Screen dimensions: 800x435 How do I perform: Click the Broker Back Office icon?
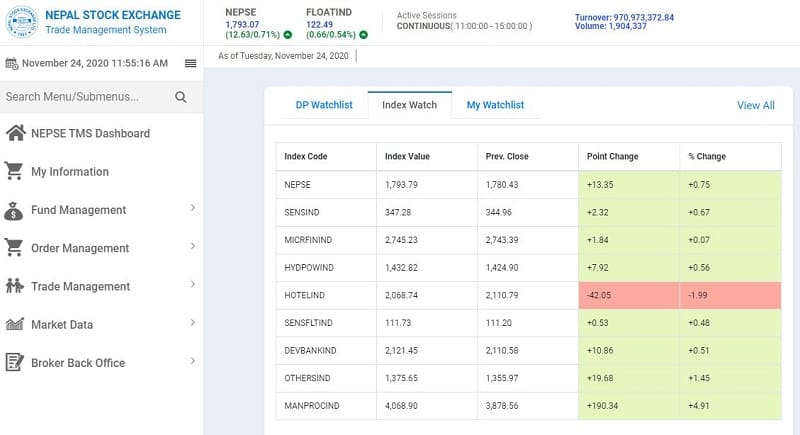point(15,362)
